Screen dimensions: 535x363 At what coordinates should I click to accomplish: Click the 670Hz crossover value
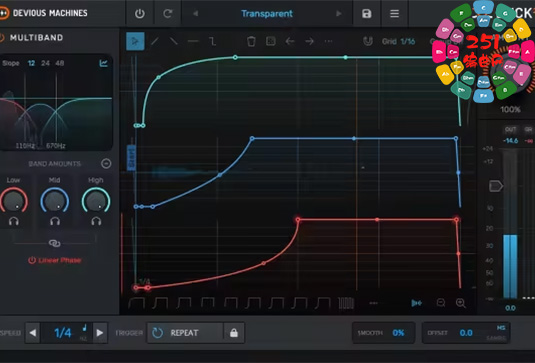tap(56, 146)
